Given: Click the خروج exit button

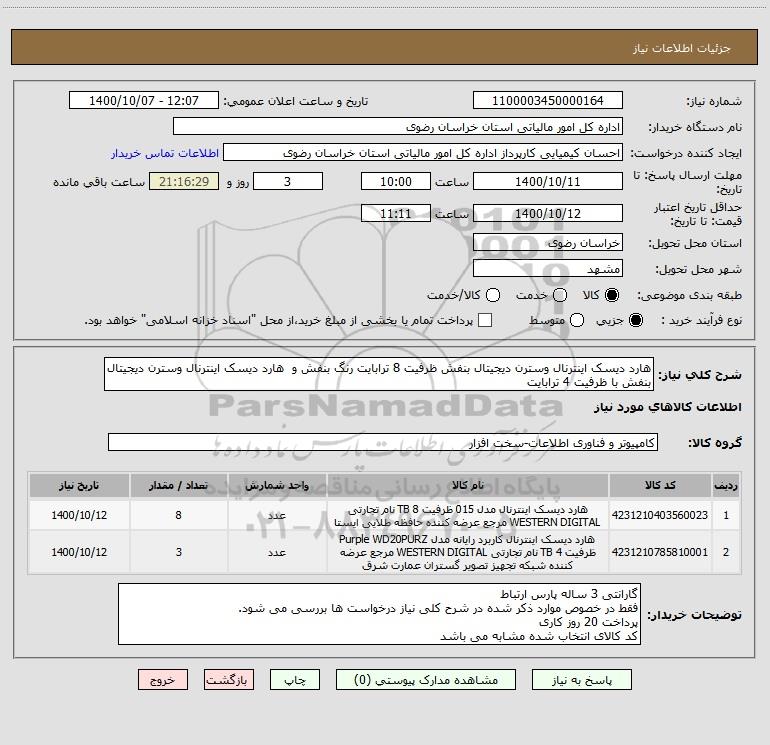Looking at the screenshot, I should 163,680.
